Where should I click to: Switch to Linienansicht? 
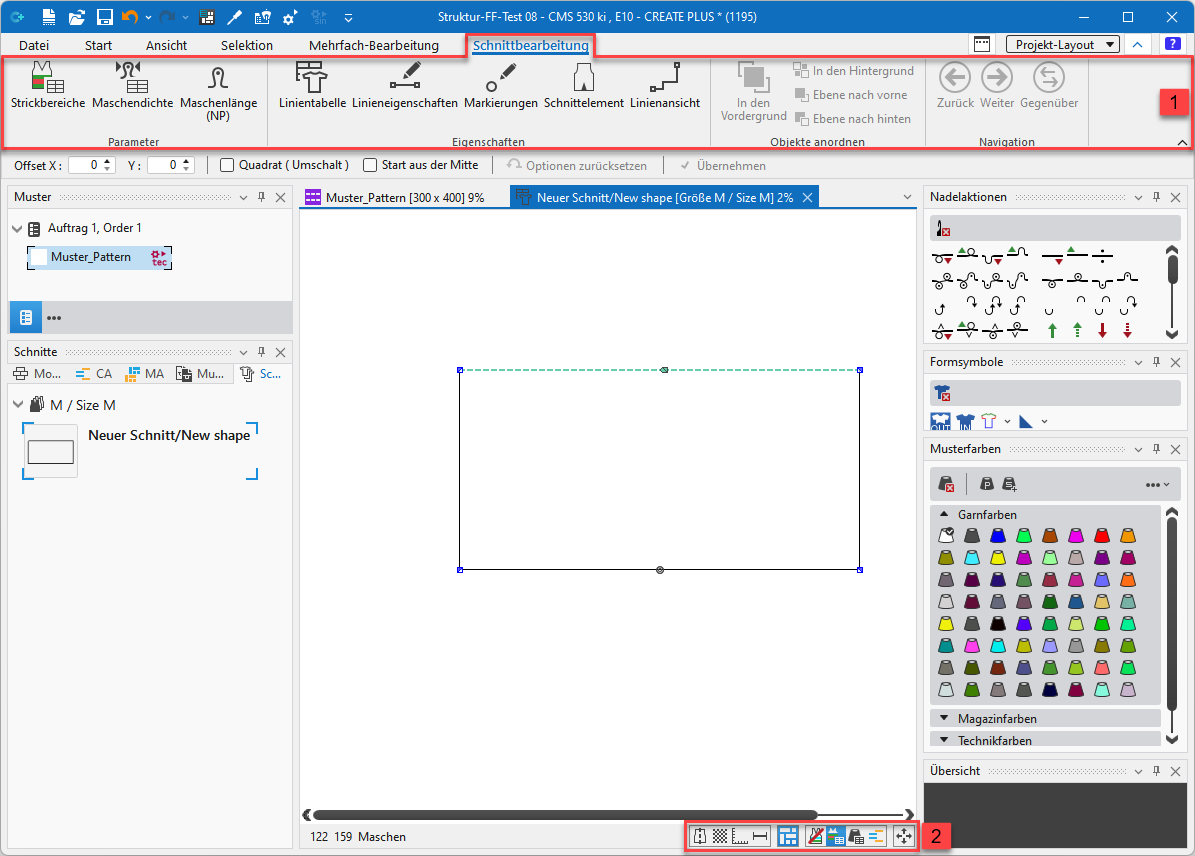pos(664,83)
